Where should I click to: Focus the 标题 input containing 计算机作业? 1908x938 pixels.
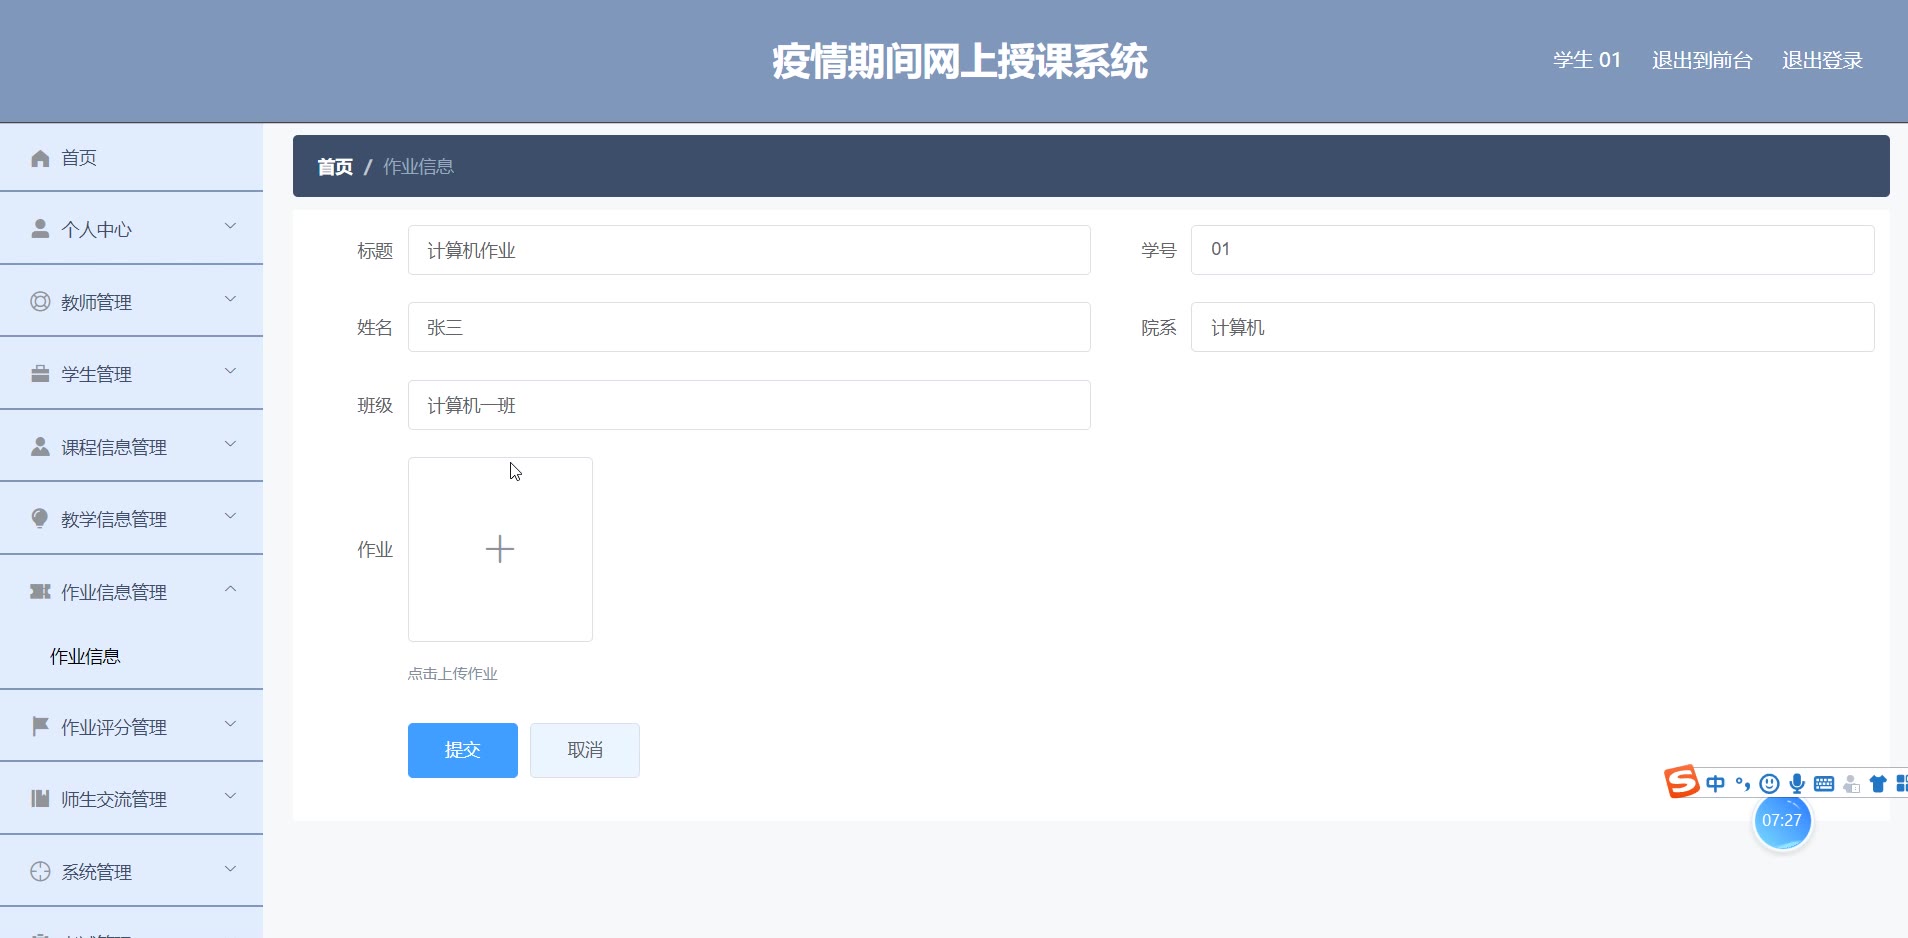pyautogui.click(x=749, y=250)
